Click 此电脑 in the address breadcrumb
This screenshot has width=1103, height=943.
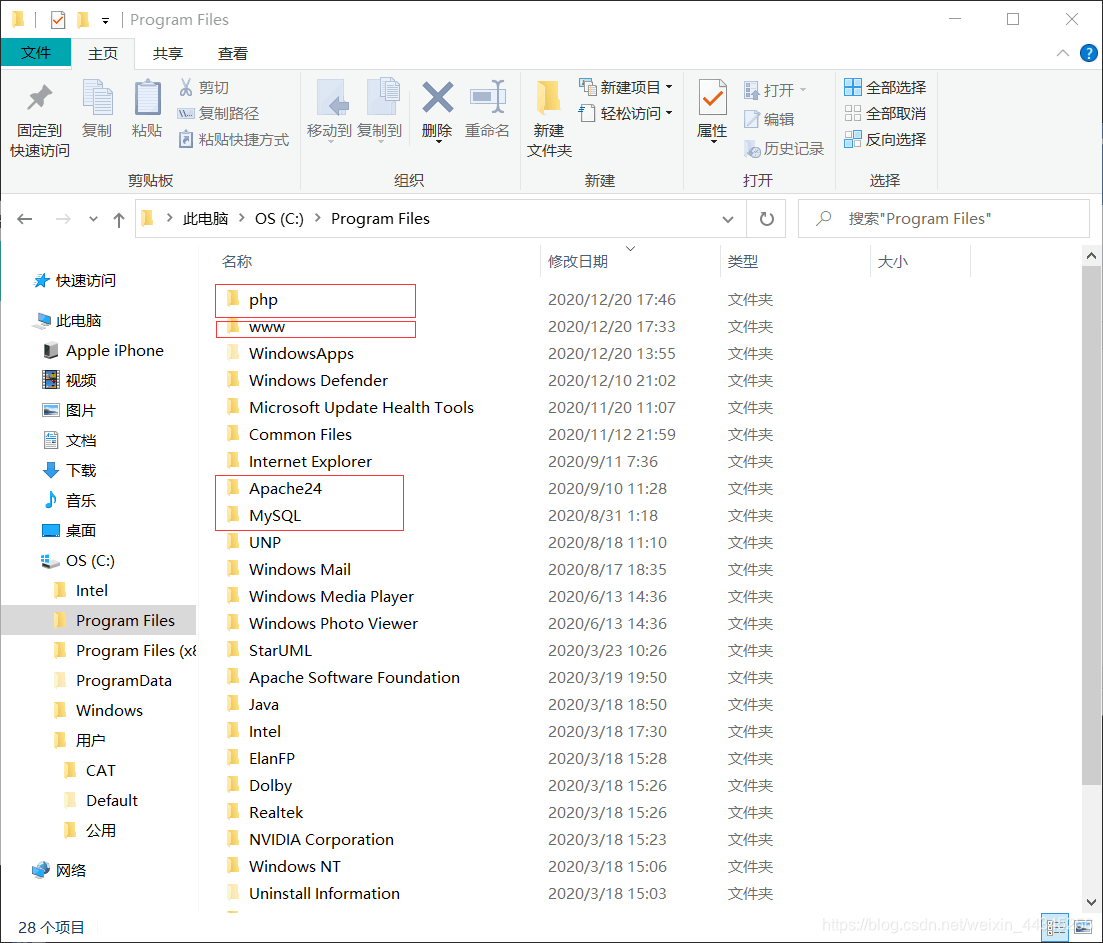click(x=205, y=219)
